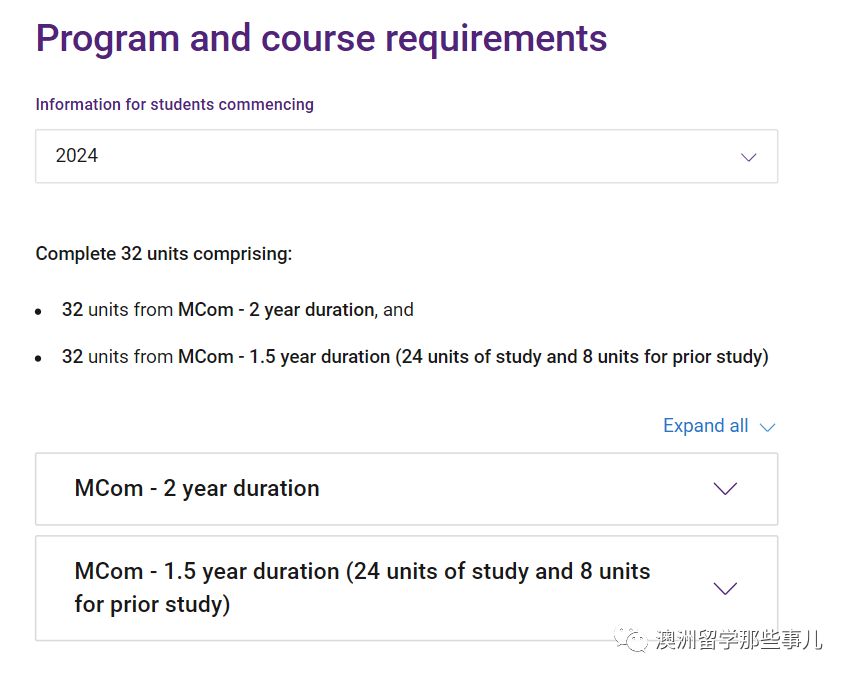850x677 pixels.
Task: Click the chevron on MCom - 1.5 year duration panel
Action: pos(725,588)
